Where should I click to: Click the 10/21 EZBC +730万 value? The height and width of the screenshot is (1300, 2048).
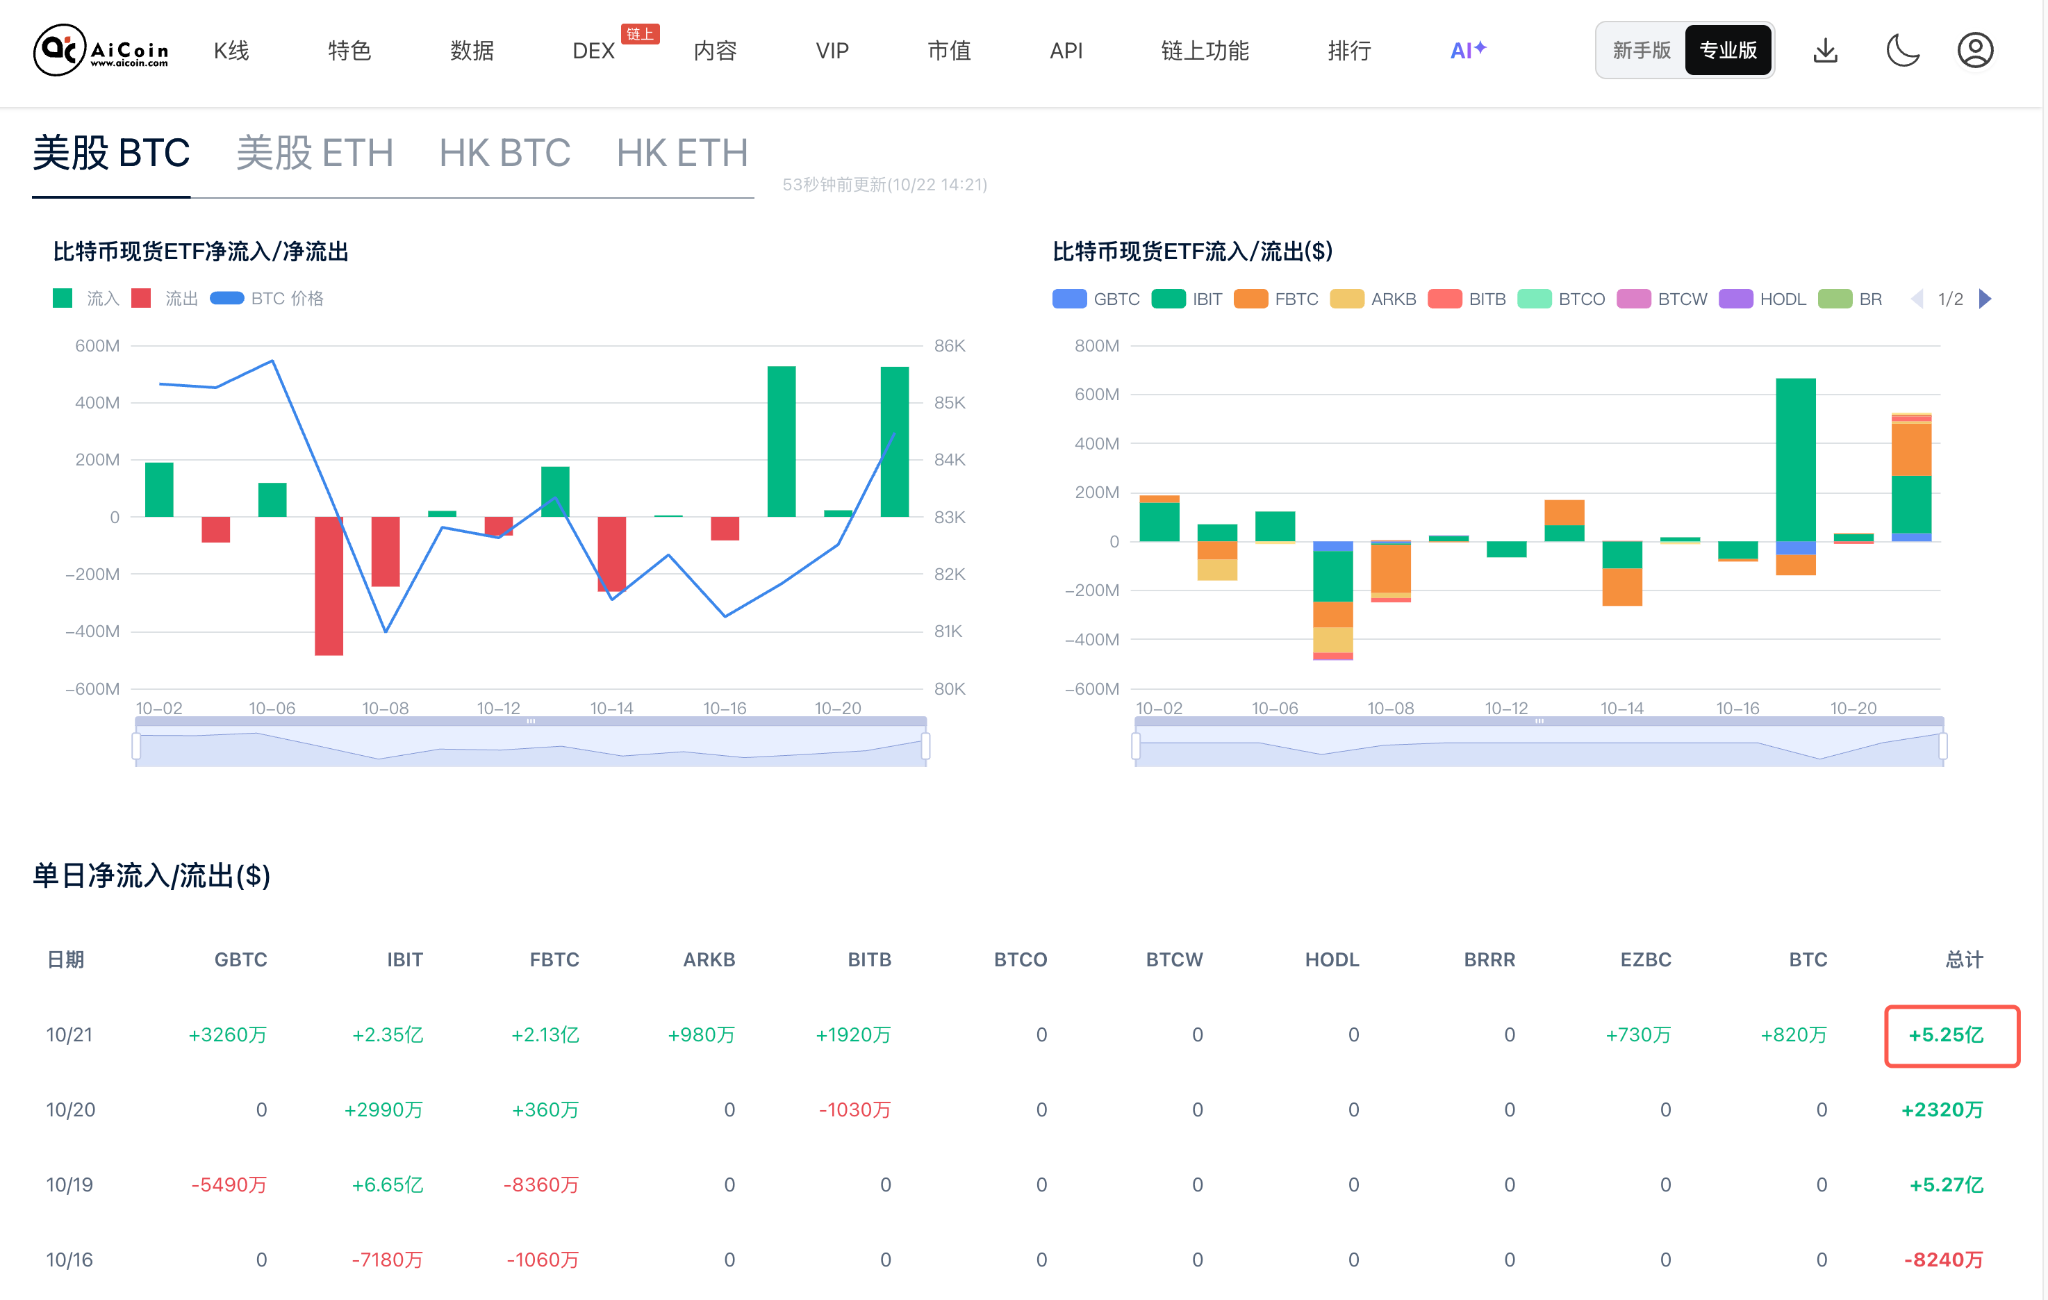click(1638, 1035)
